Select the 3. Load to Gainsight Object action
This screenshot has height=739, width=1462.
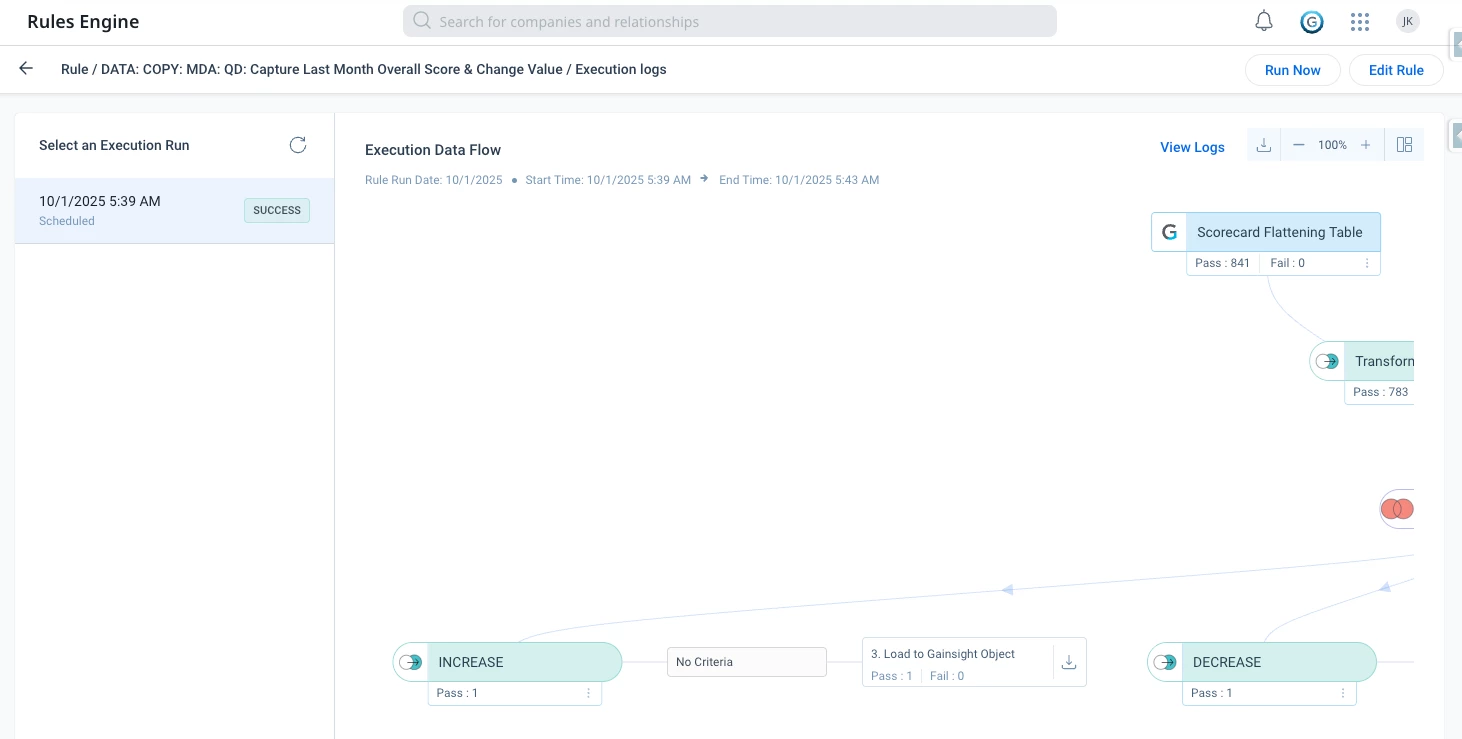tap(974, 662)
